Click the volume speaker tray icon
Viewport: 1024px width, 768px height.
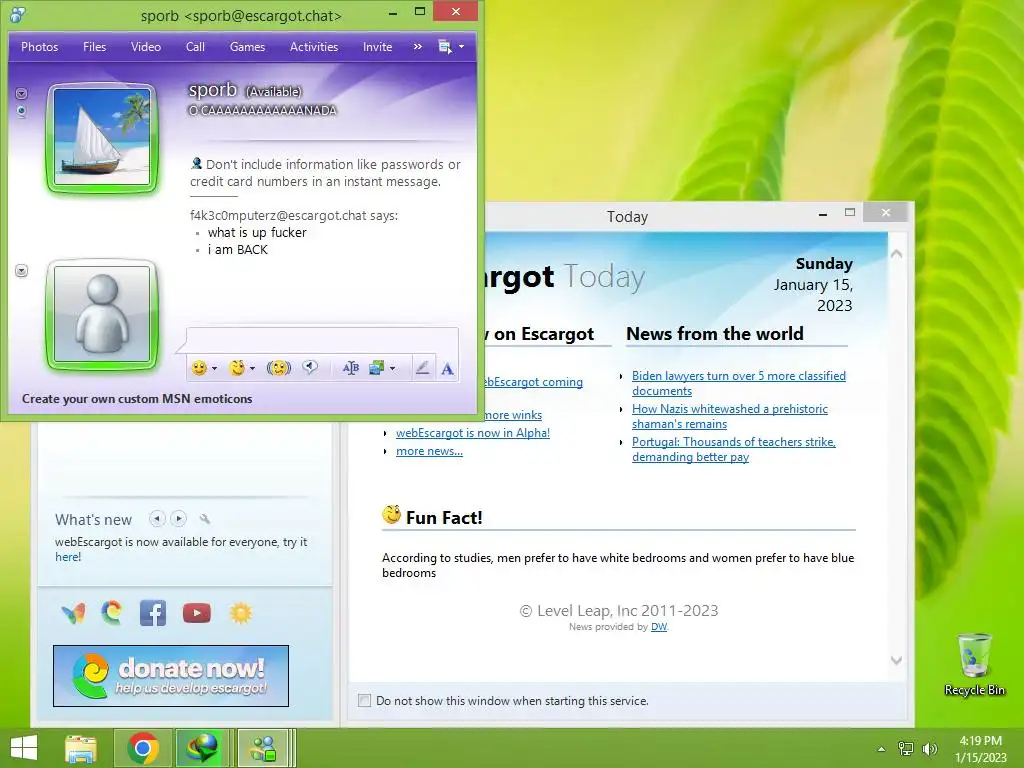pyautogui.click(x=929, y=749)
